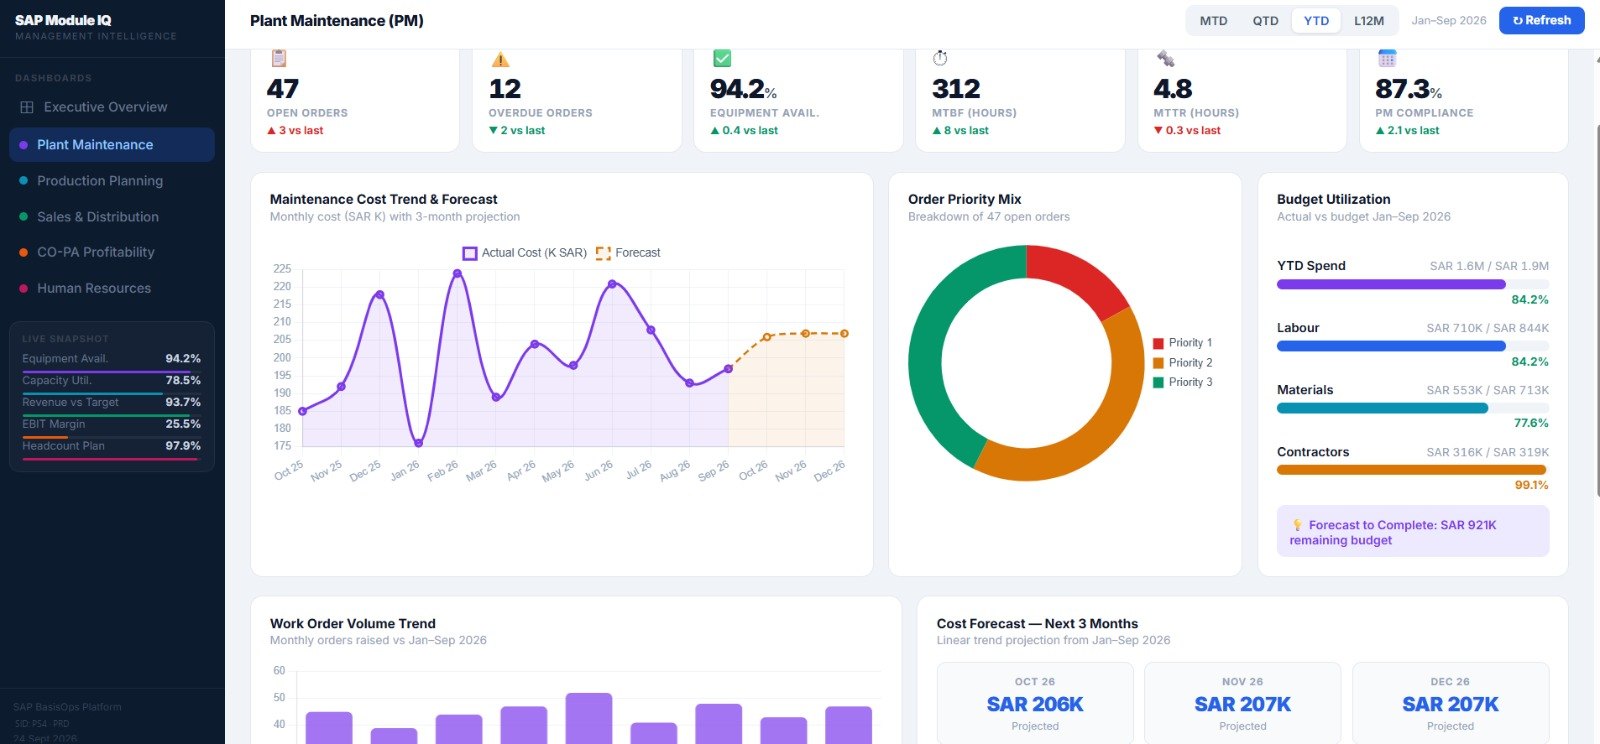The height and width of the screenshot is (744, 1600).
Task: Click the OCT 26 SAR 206K projection card
Action: tap(1035, 703)
